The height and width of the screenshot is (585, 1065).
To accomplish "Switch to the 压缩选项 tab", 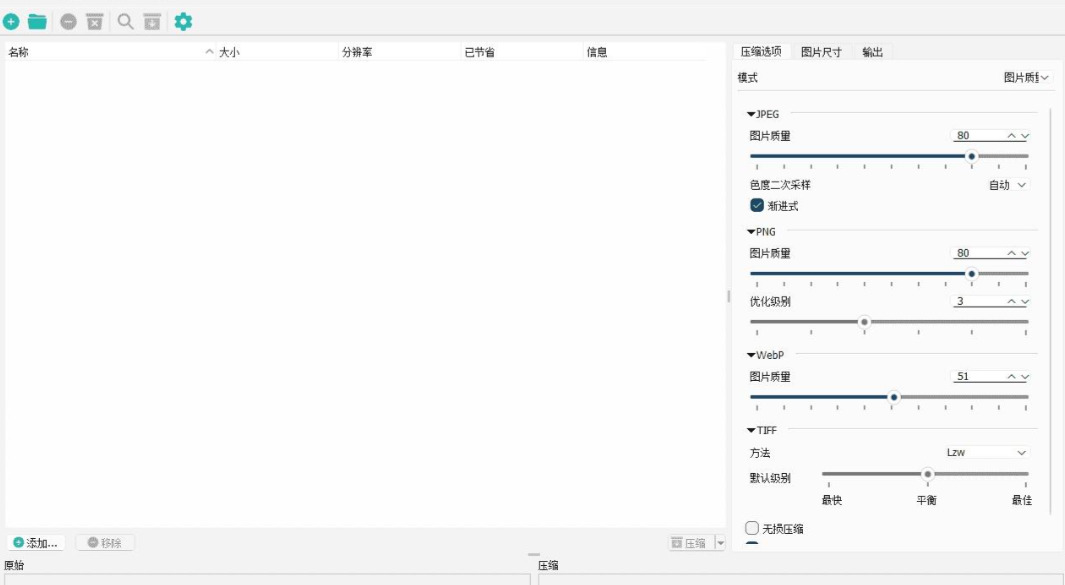I will click(x=761, y=52).
